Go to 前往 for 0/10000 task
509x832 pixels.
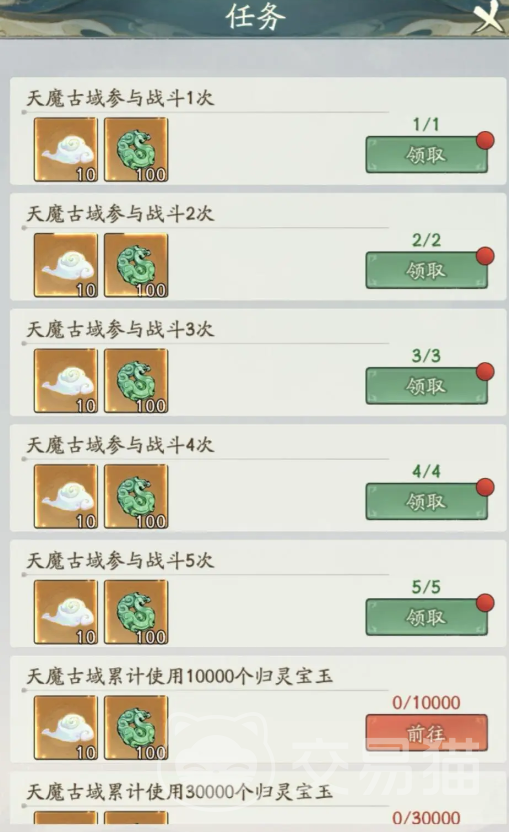coord(426,733)
